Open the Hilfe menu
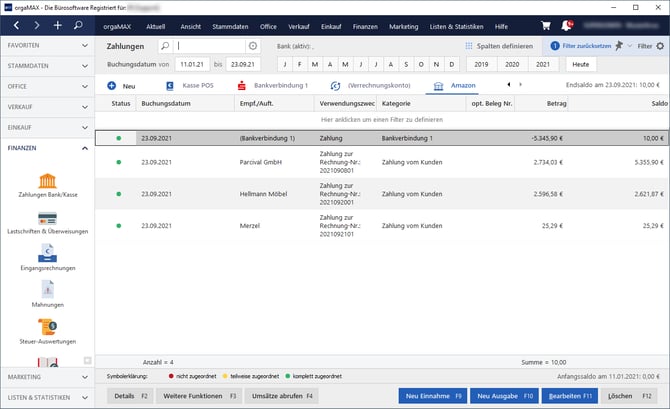 (x=501, y=26)
